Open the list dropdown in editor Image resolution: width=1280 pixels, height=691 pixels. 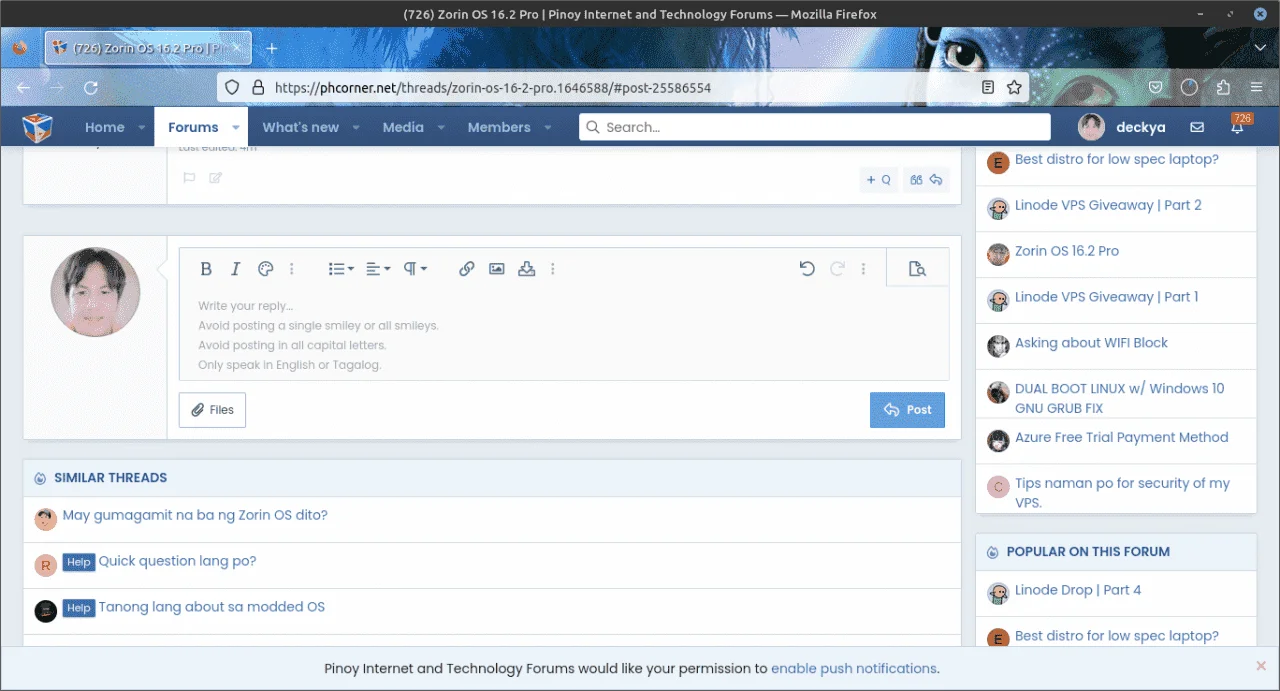pyautogui.click(x=341, y=269)
